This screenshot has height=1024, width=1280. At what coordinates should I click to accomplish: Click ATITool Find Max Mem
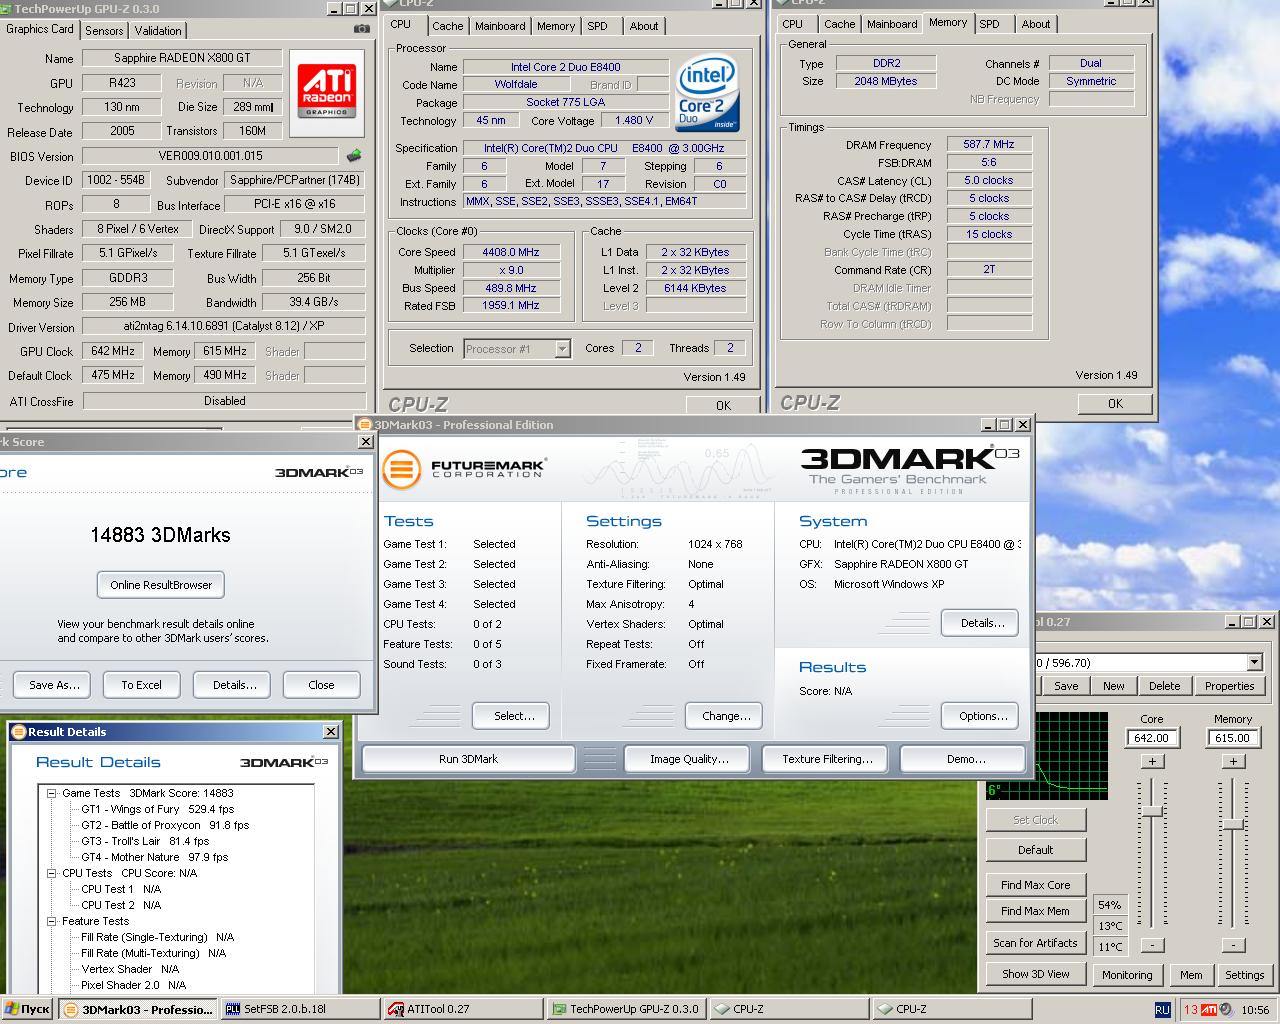[x=1035, y=911]
